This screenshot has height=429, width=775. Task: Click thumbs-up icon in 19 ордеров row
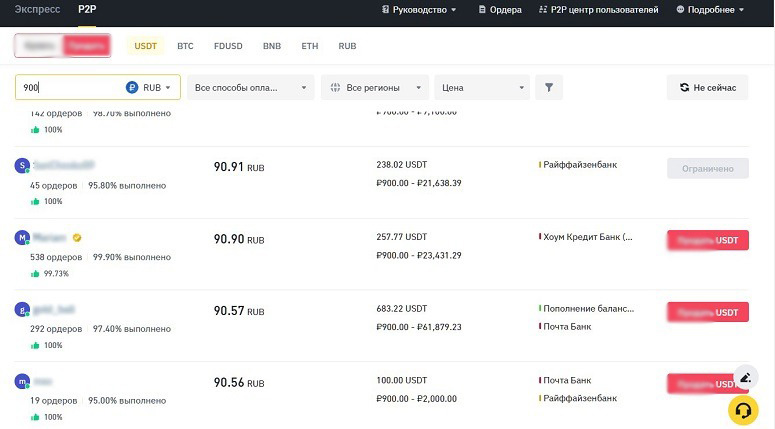click(x=35, y=417)
